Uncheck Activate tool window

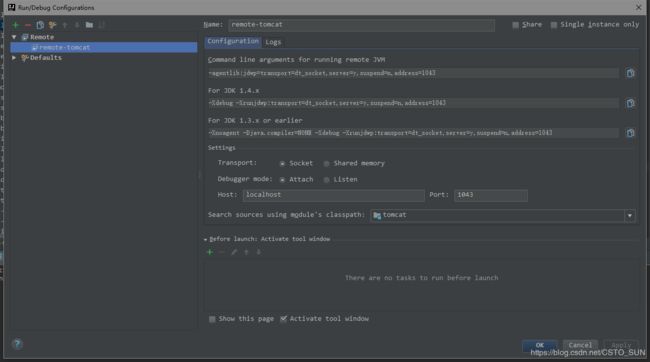coord(284,319)
